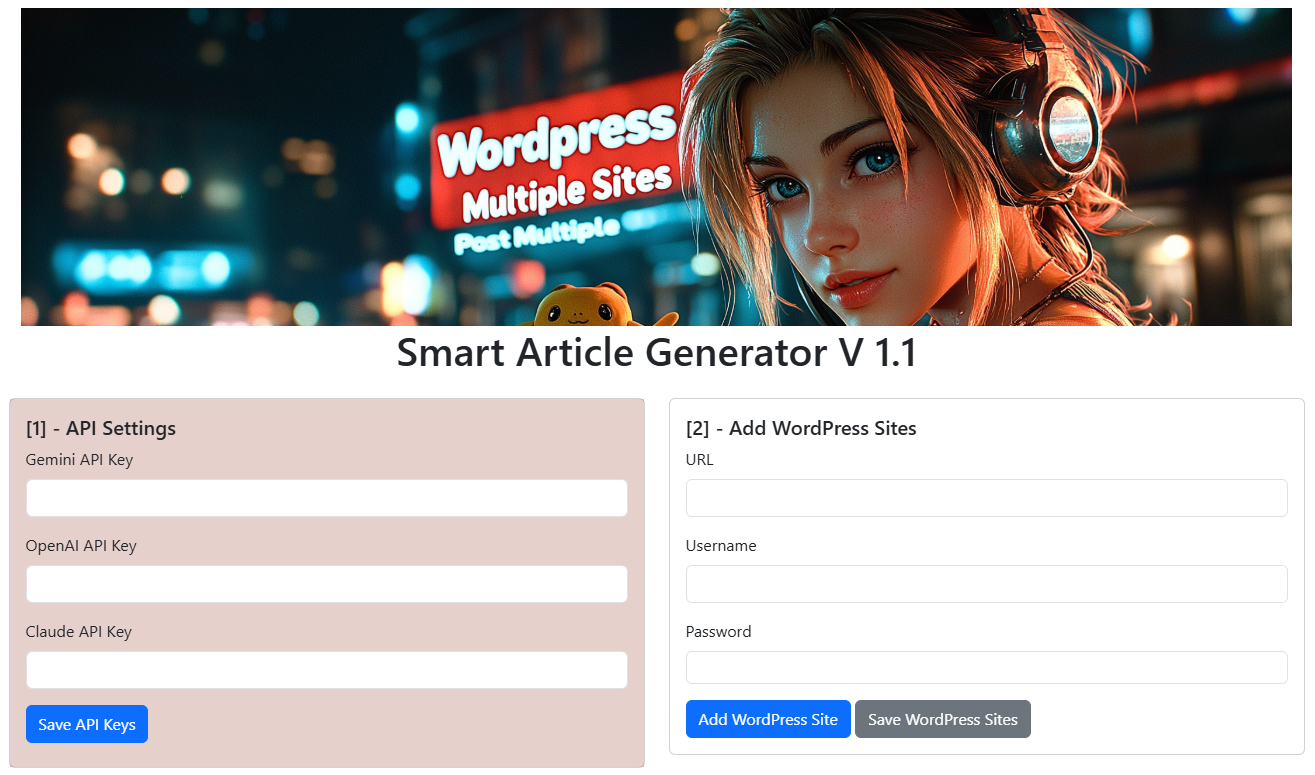
Task: Click the "Password" label
Action: [718, 632]
